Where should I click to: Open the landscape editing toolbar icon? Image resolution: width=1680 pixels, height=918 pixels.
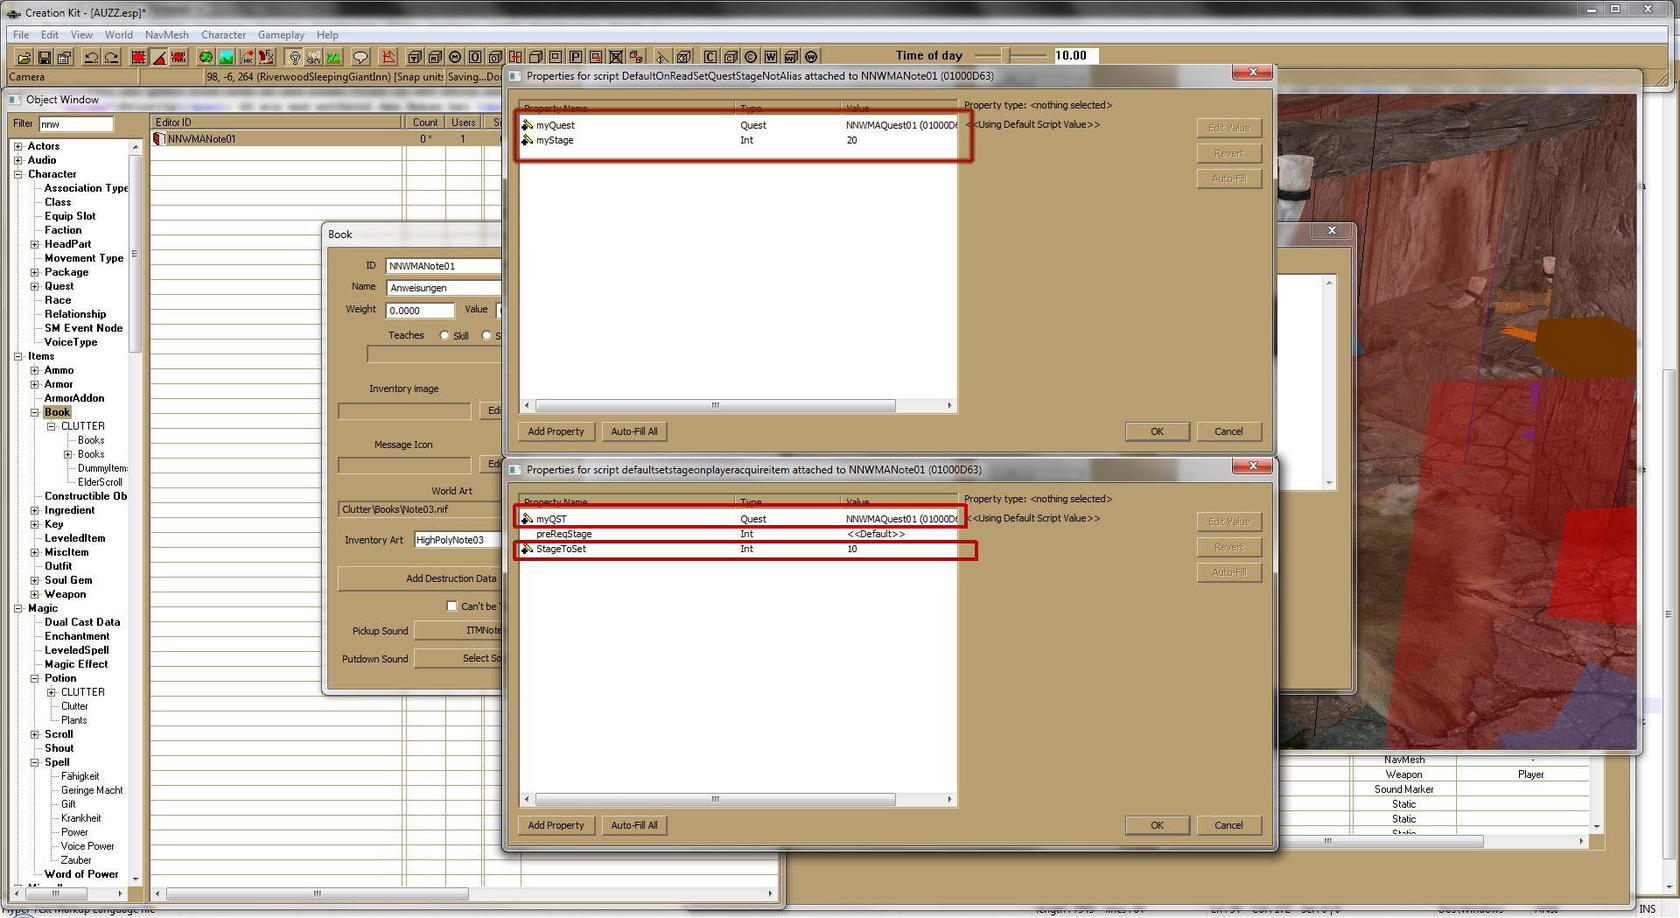pyautogui.click(x=226, y=57)
